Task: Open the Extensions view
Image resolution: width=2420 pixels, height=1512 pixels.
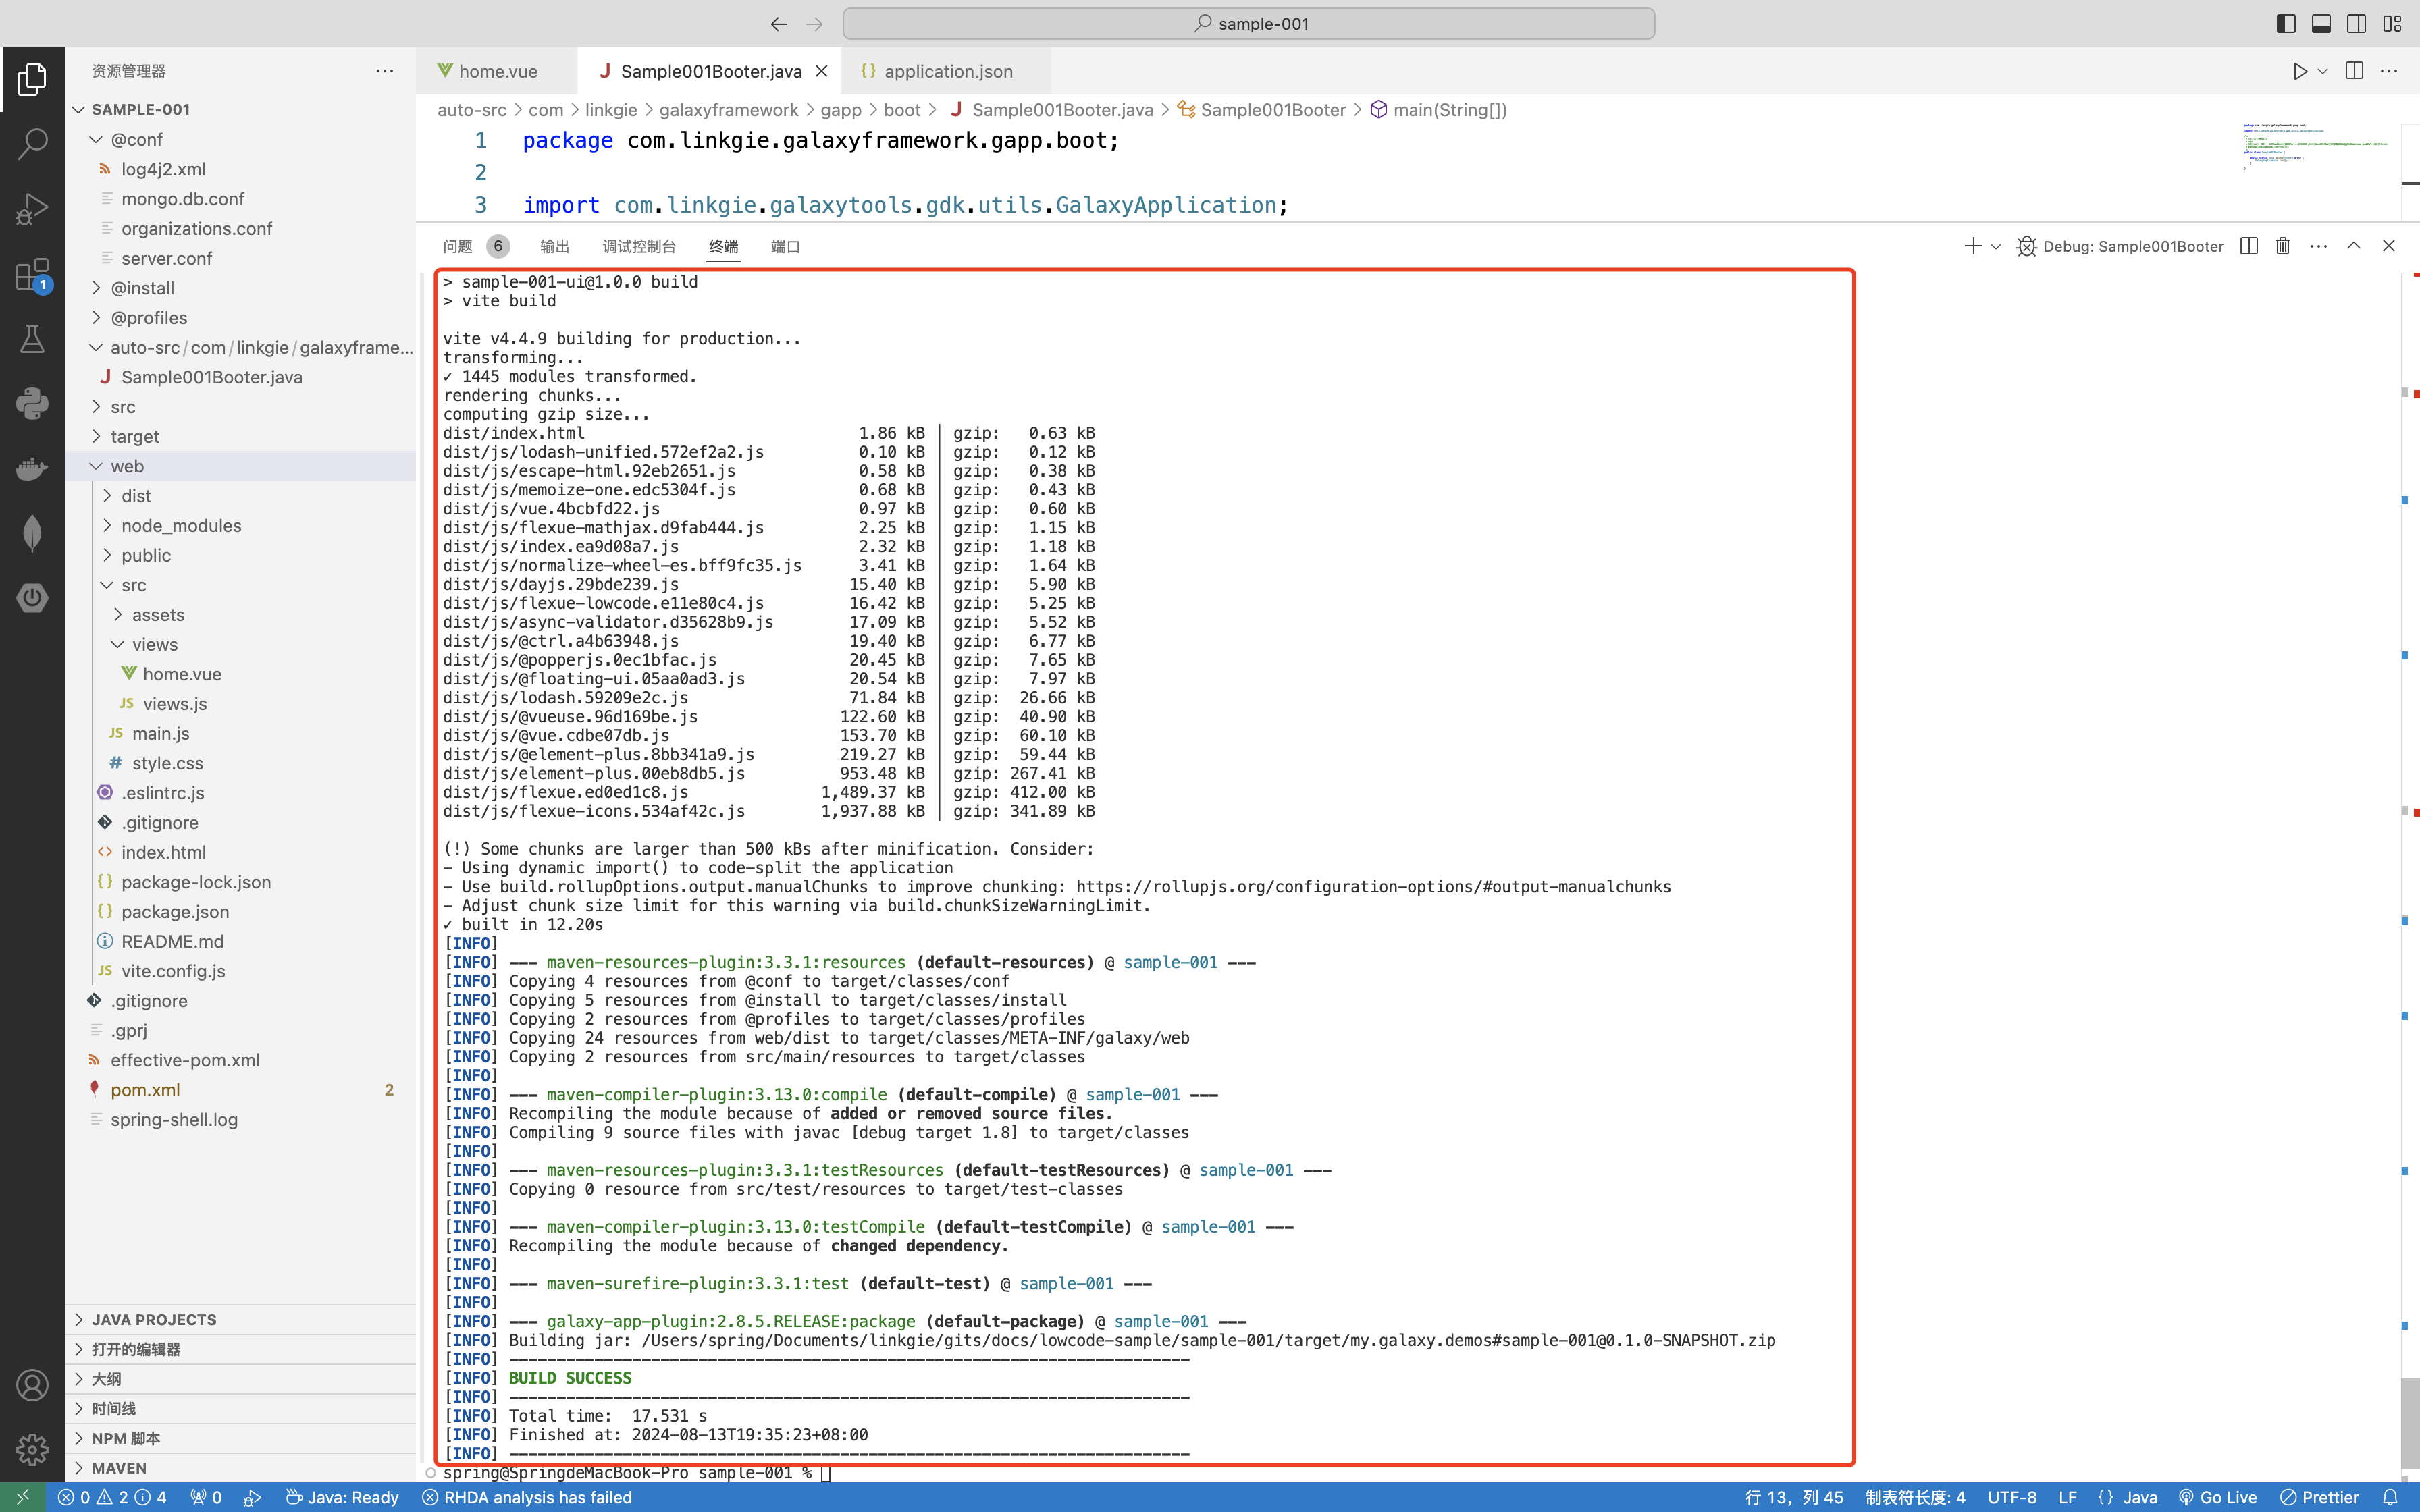Action: click(32, 274)
